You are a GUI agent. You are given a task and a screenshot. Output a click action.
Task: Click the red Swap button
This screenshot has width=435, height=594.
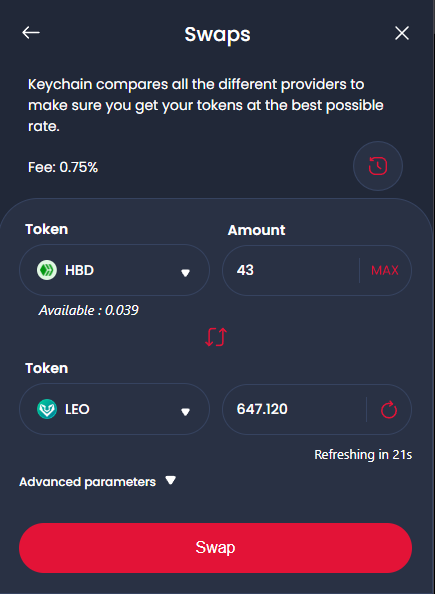pyautogui.click(x=215, y=548)
